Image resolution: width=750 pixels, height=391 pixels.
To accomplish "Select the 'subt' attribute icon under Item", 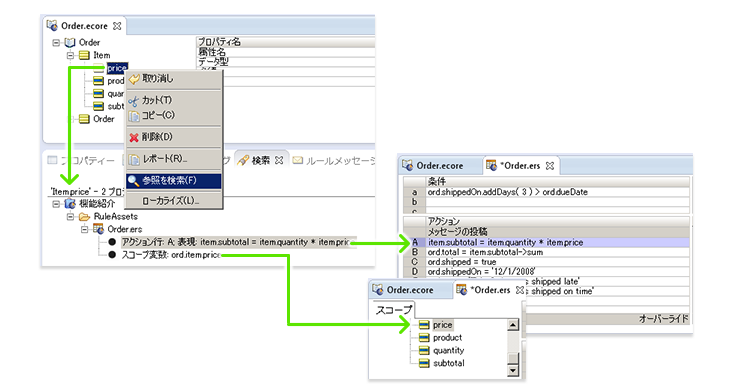I will (x=99, y=106).
